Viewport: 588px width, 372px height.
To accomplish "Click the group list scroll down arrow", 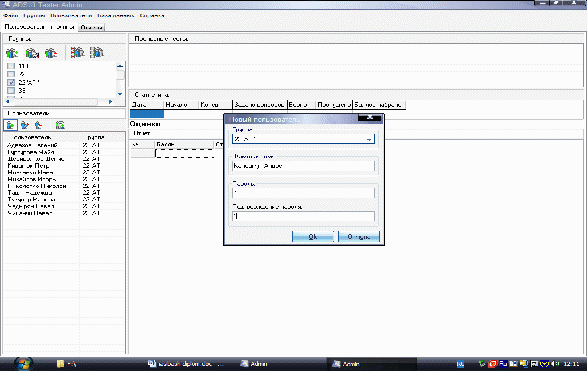I will pos(120,94).
